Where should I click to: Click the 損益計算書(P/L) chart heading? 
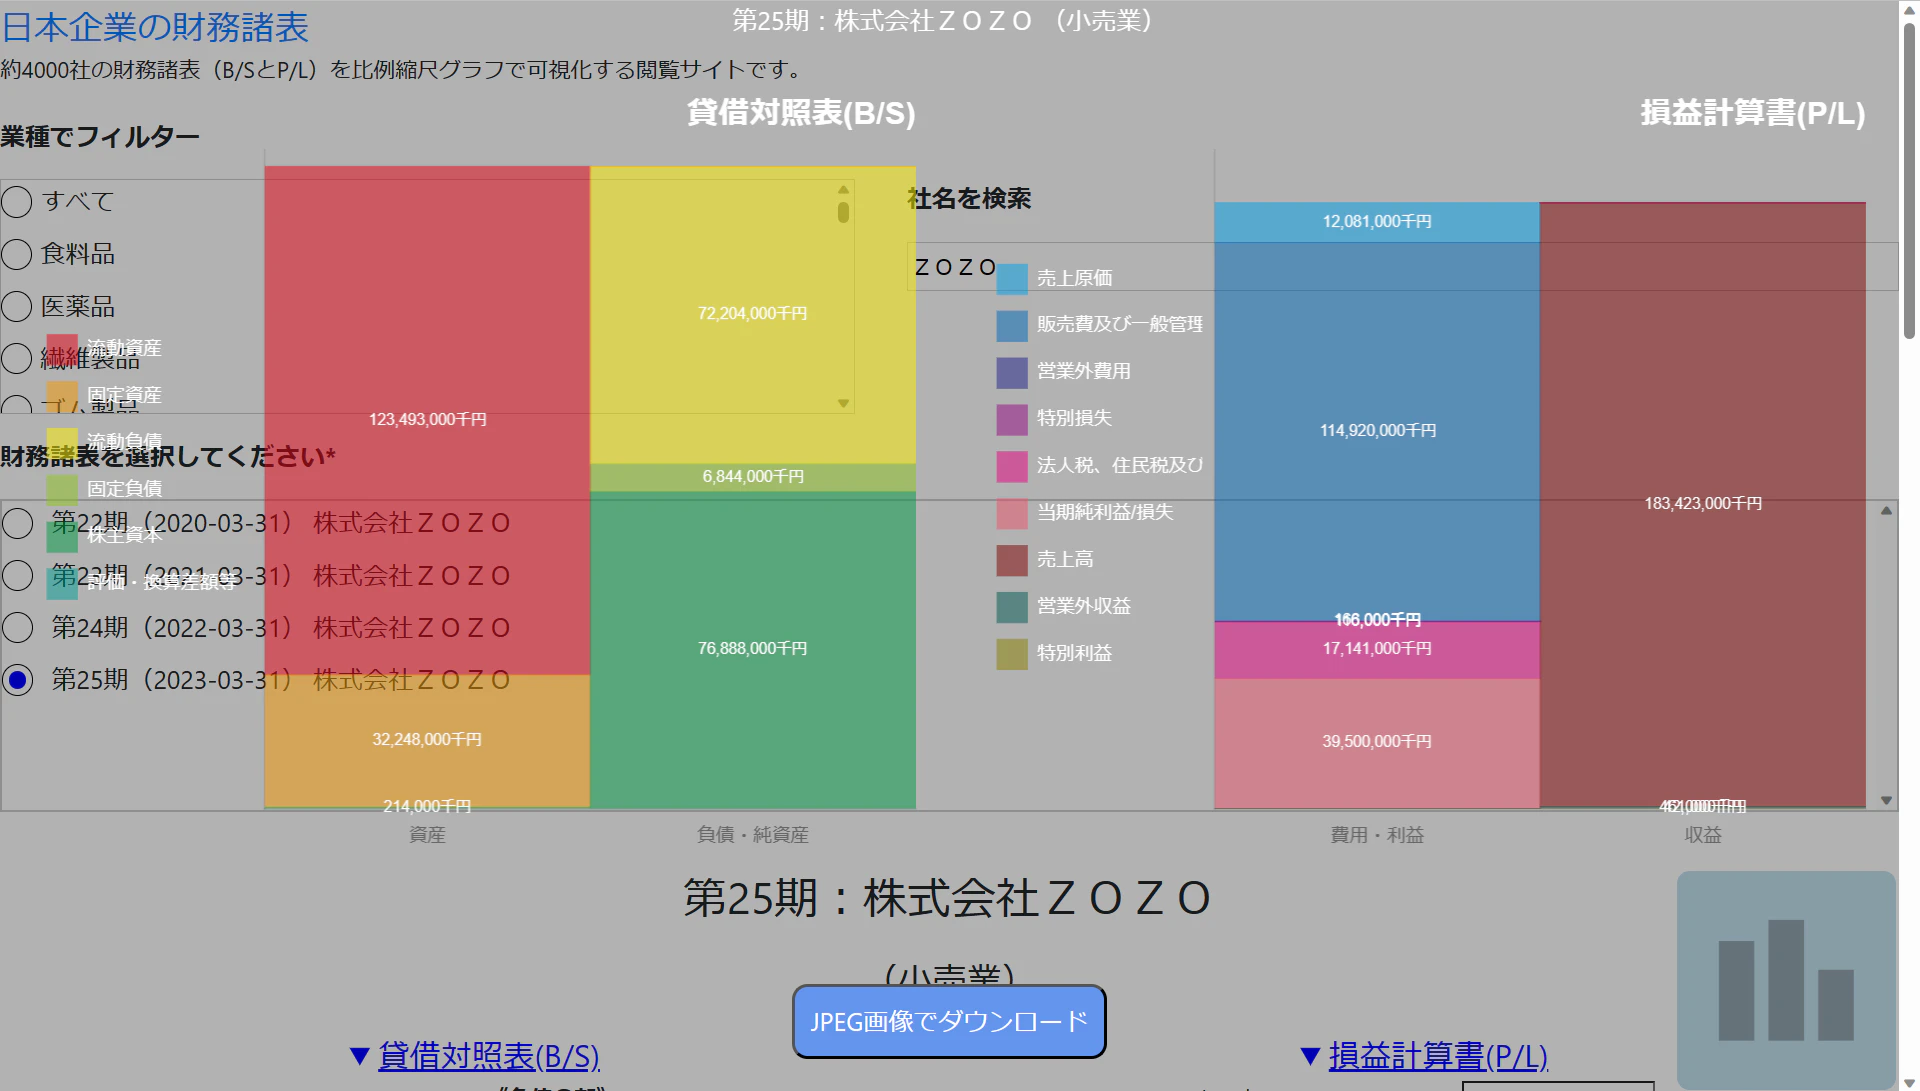click(x=1753, y=113)
